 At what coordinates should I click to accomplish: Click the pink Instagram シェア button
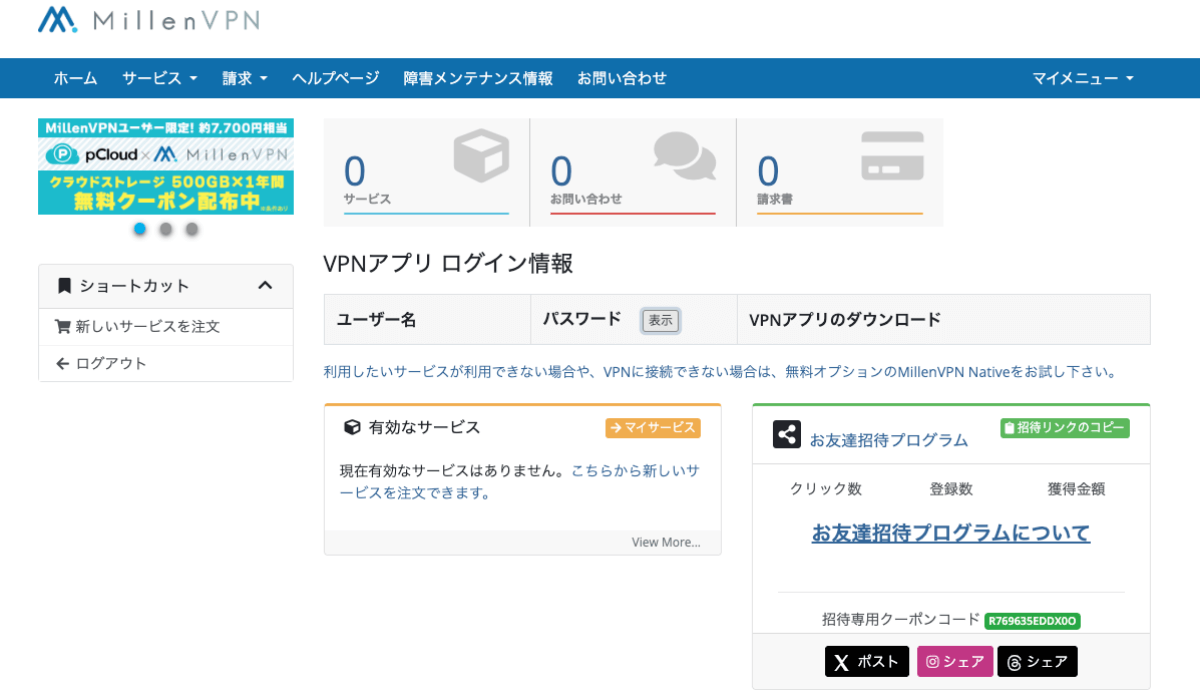pyautogui.click(x=955, y=662)
